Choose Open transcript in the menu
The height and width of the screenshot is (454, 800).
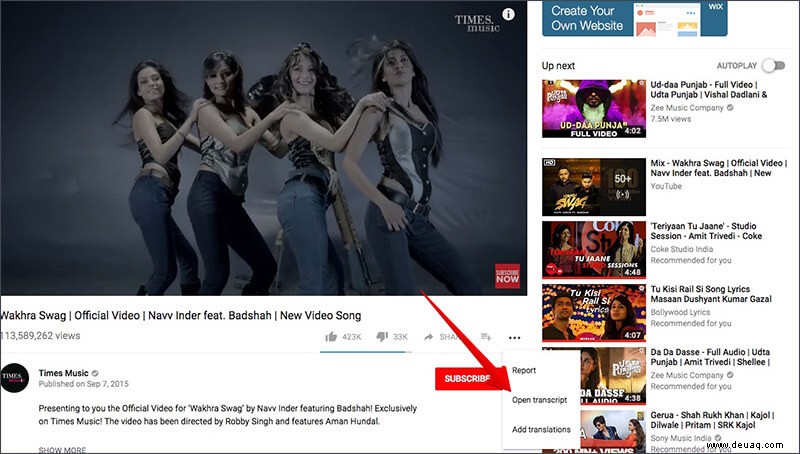[x=539, y=400]
